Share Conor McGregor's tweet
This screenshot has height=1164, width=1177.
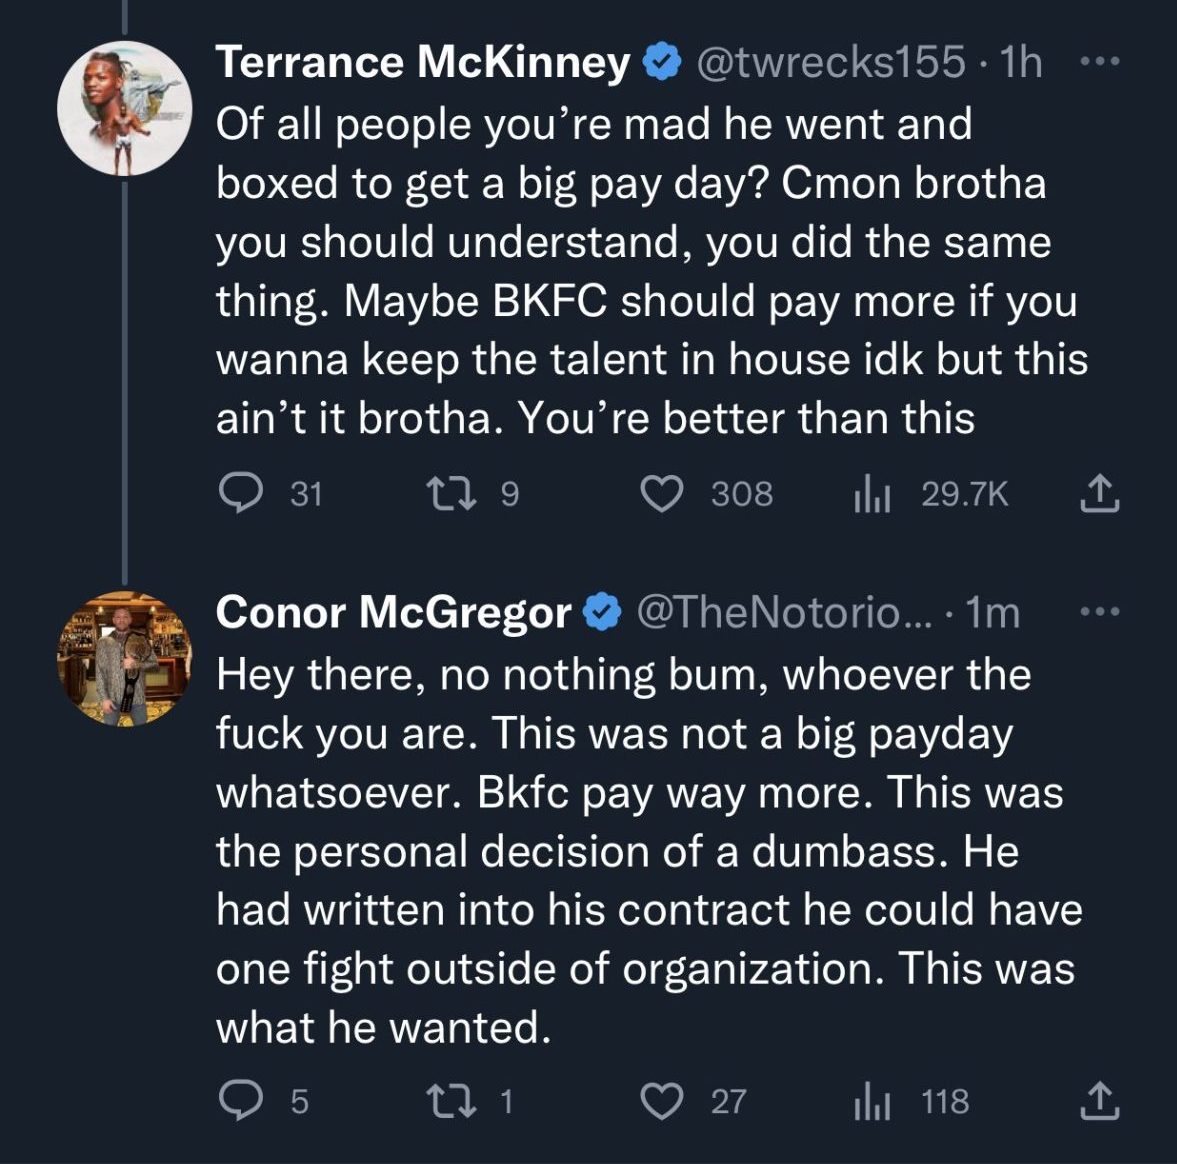1098,1101
